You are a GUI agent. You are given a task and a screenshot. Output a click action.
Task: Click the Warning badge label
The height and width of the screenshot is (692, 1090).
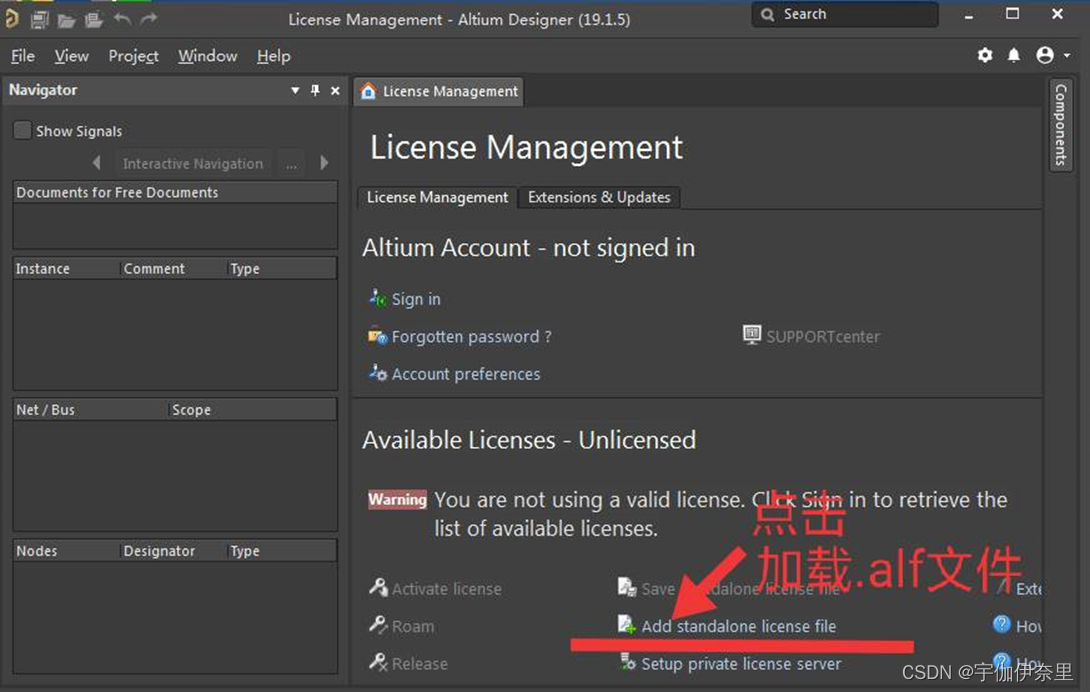(x=397, y=499)
